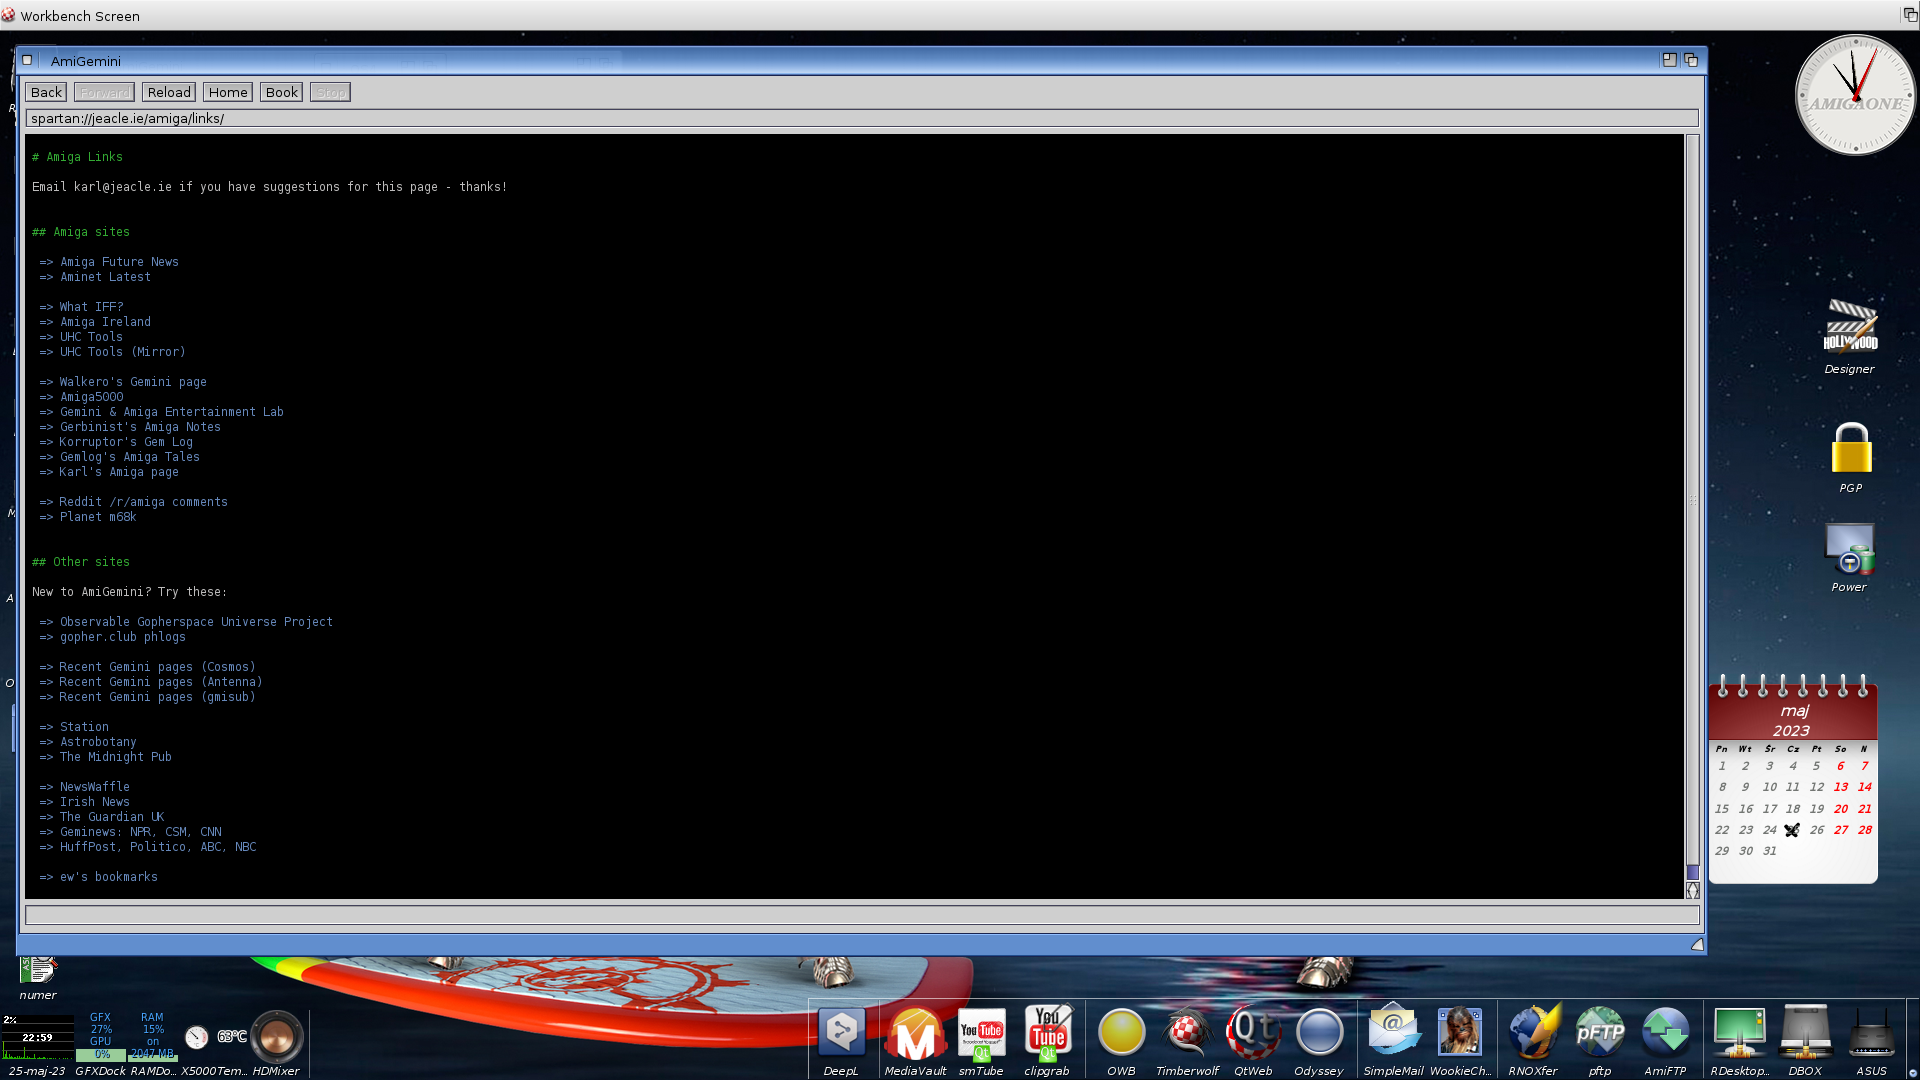Launch Odyssey browser icon
Image resolution: width=1920 pixels, height=1080 pixels.
pos(1319,1033)
